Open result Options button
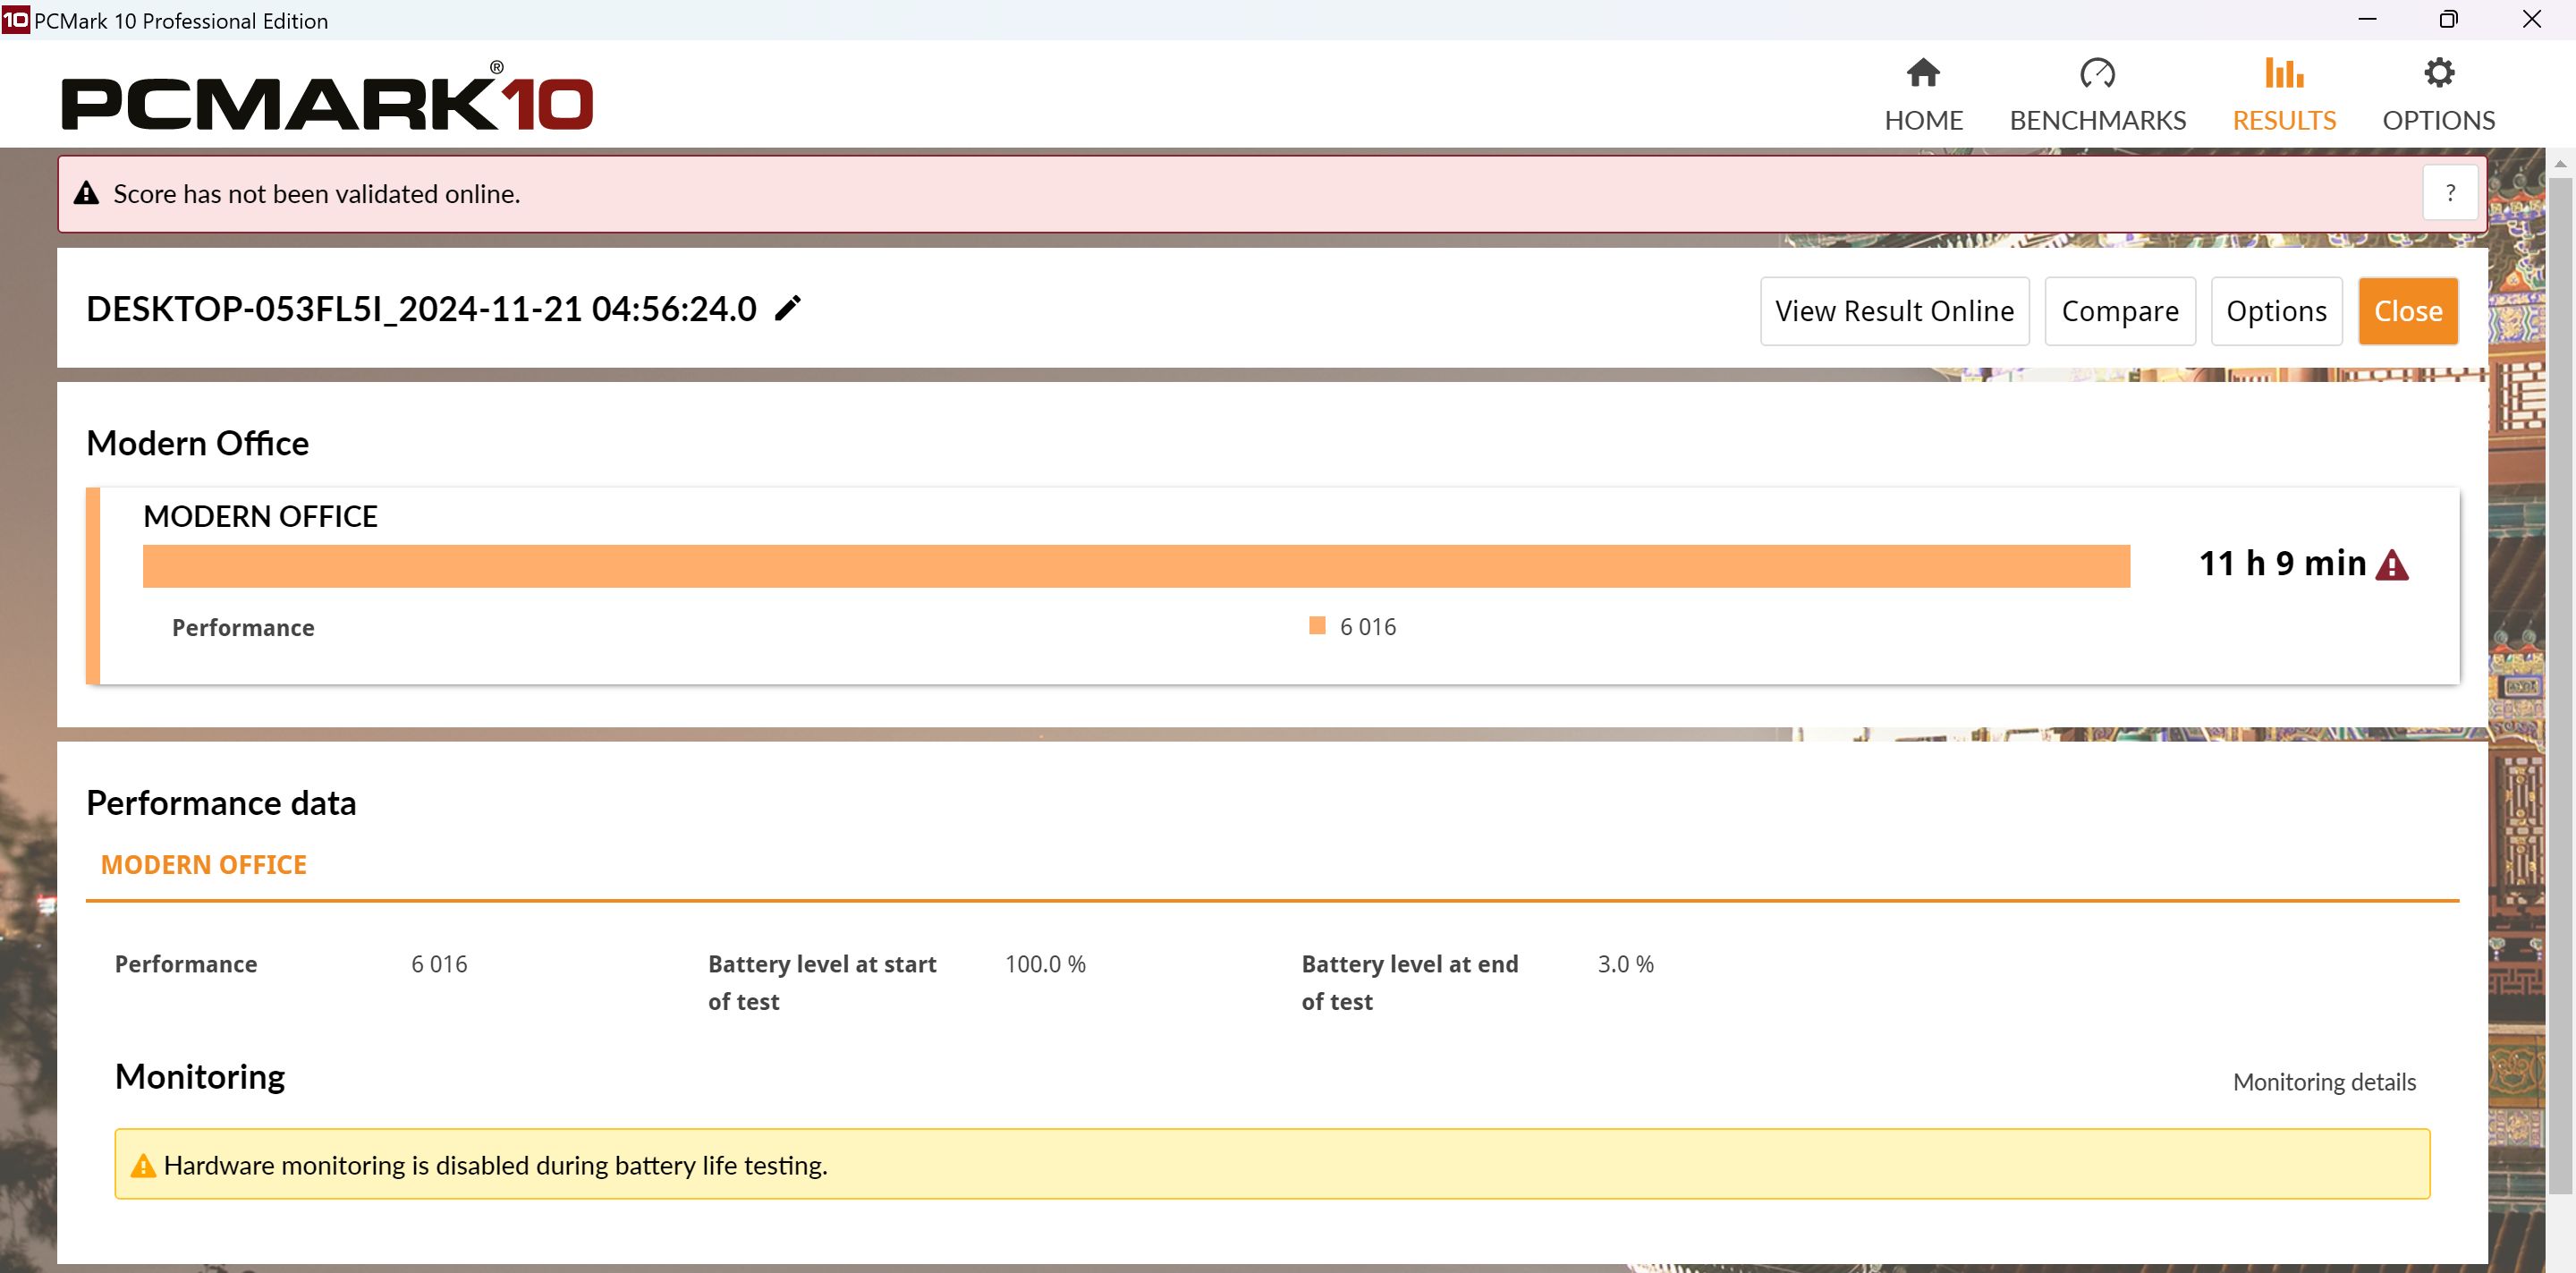The height and width of the screenshot is (1273, 2576). [x=2276, y=311]
